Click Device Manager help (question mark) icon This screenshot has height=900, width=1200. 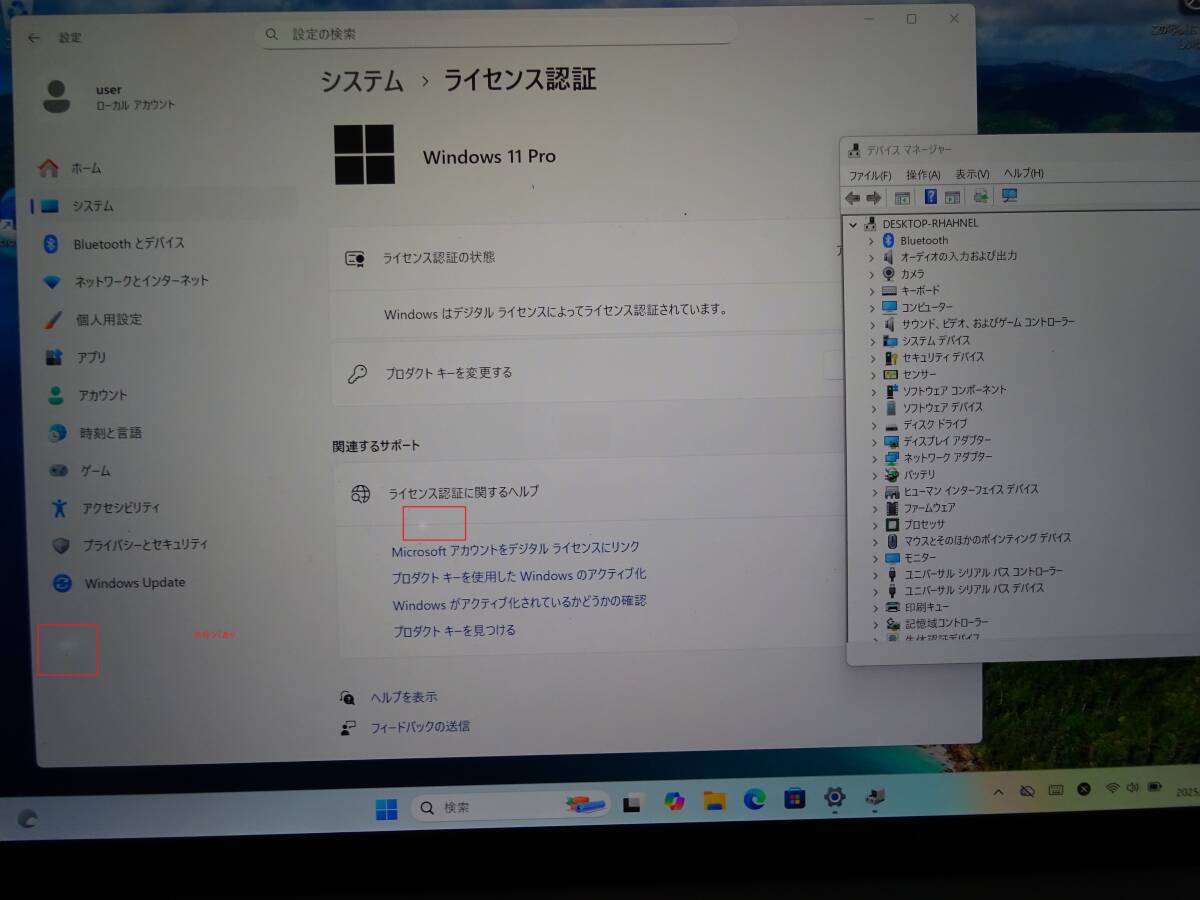(x=930, y=197)
